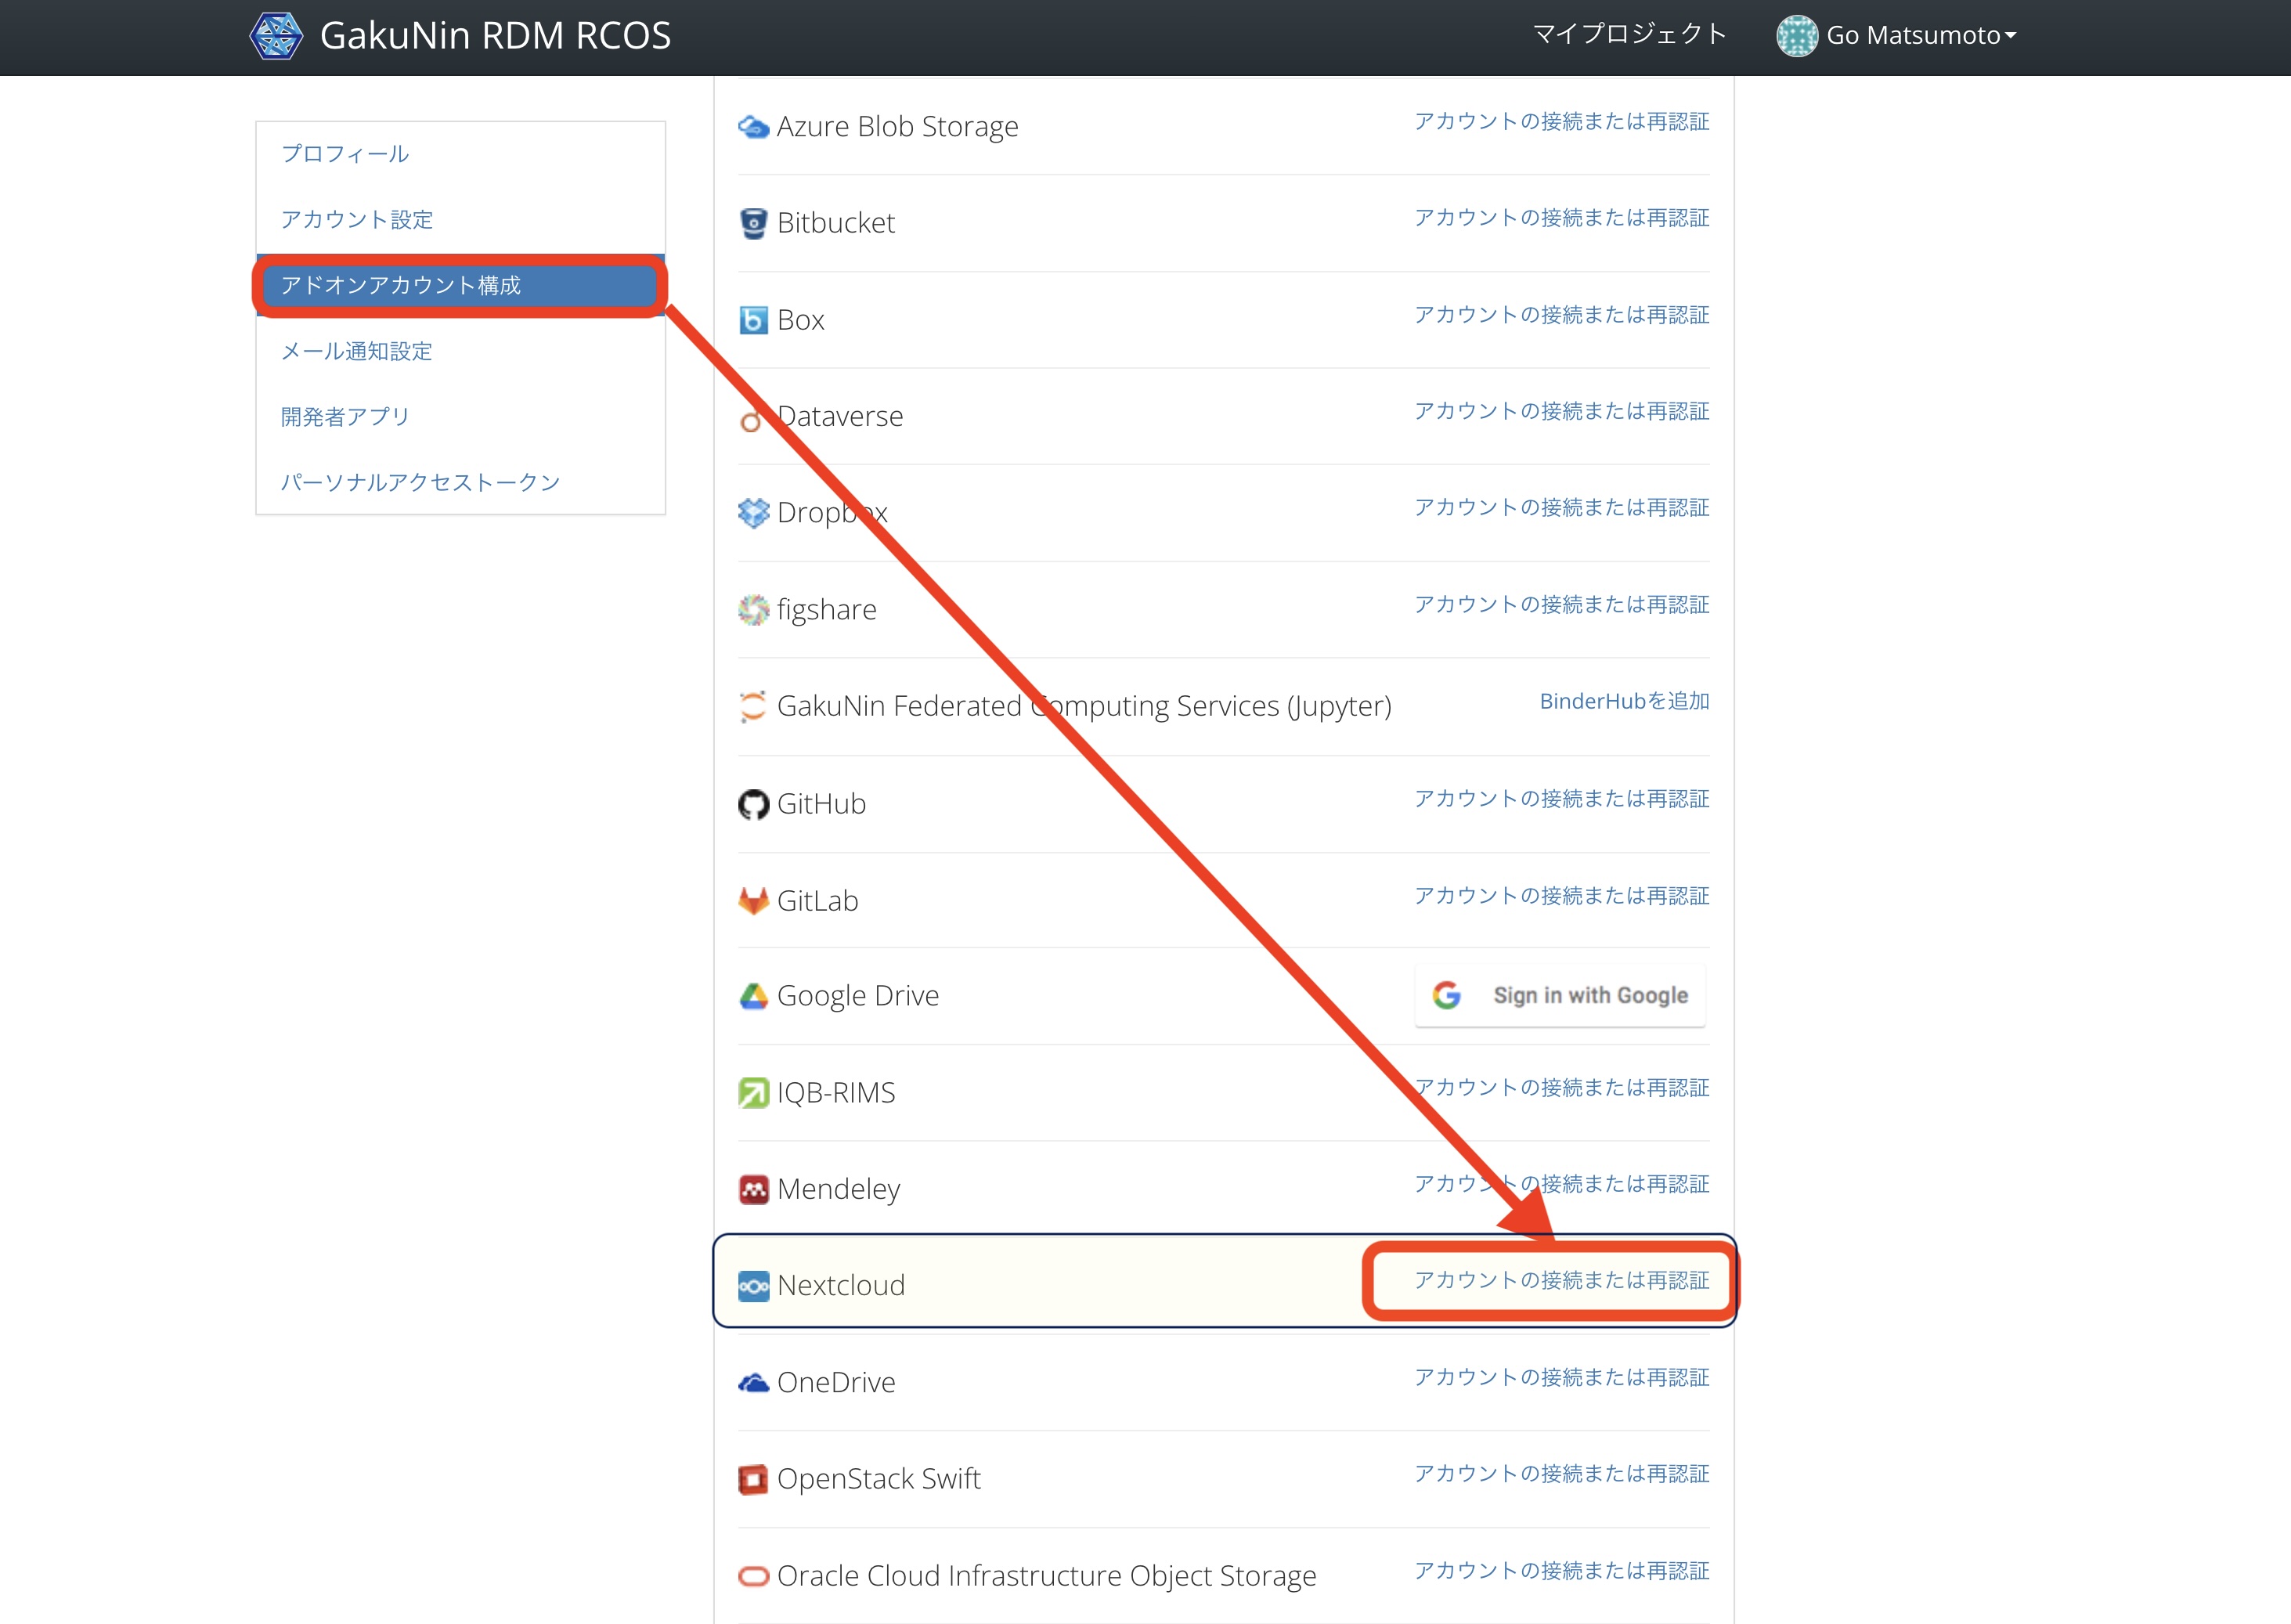This screenshot has height=1624, width=2291.
Task: Connect account for Azure Blob Storage
Action: pyautogui.click(x=1562, y=122)
